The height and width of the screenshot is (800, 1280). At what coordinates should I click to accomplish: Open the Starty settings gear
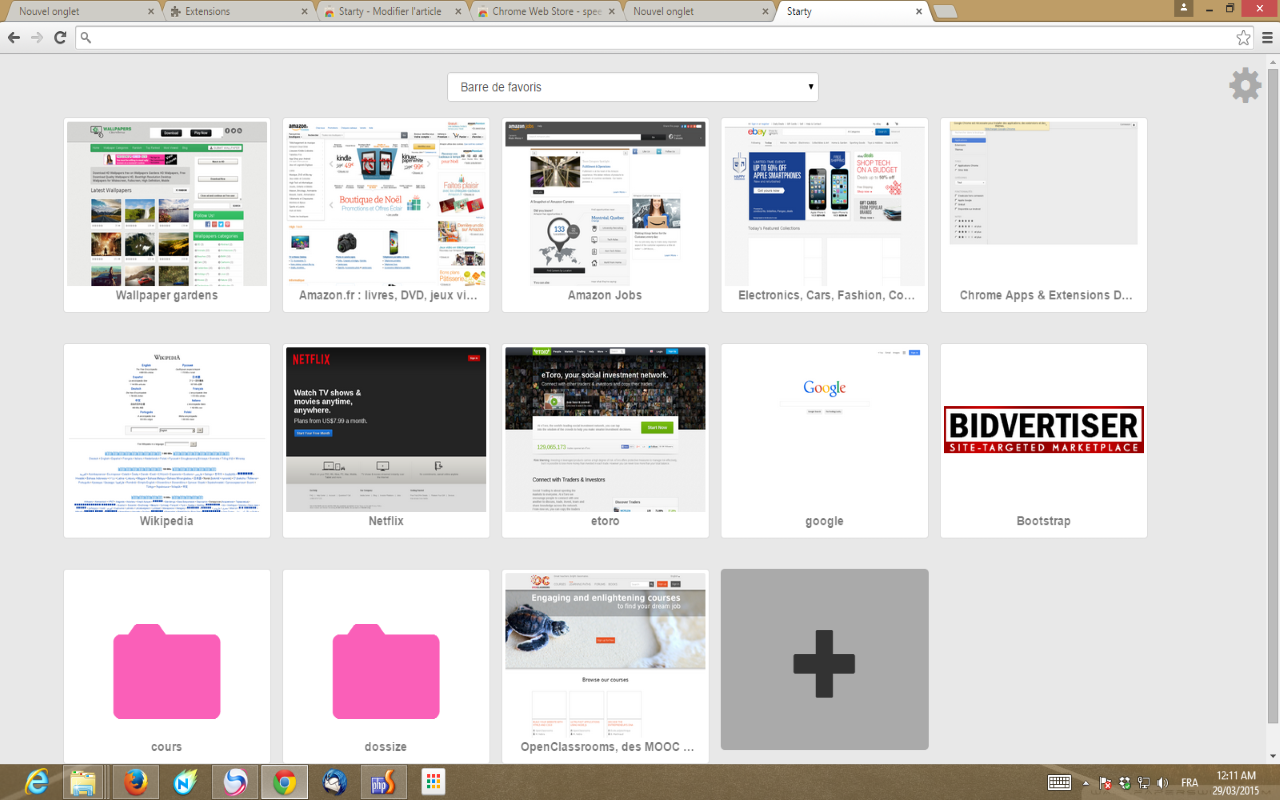coord(1245,86)
